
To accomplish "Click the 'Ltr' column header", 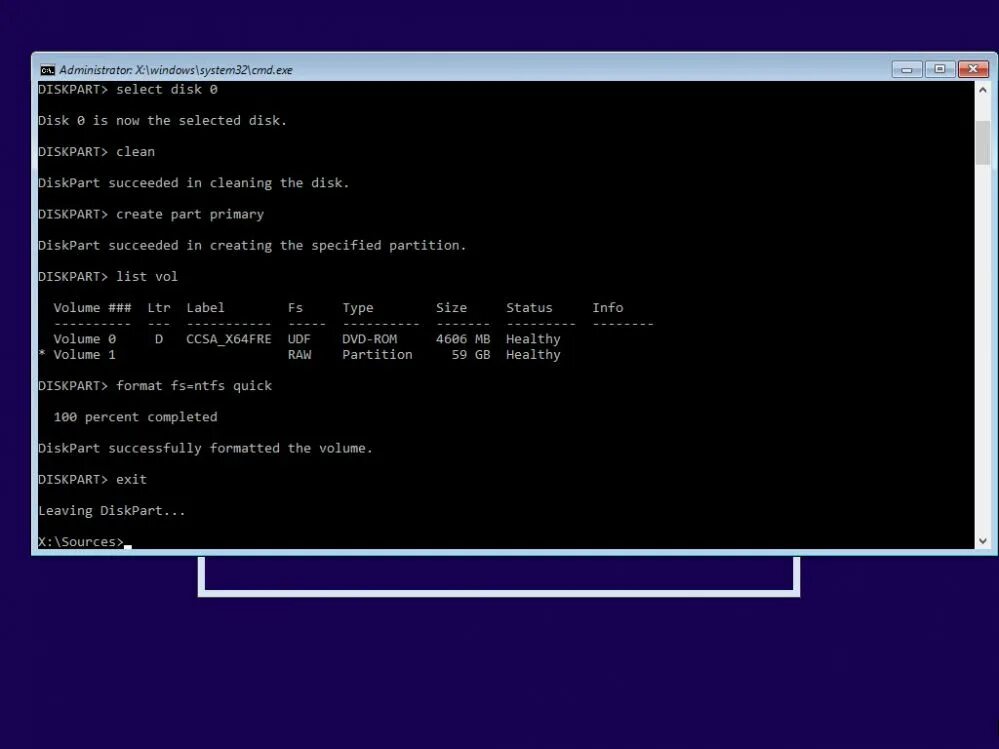I will pos(159,308).
